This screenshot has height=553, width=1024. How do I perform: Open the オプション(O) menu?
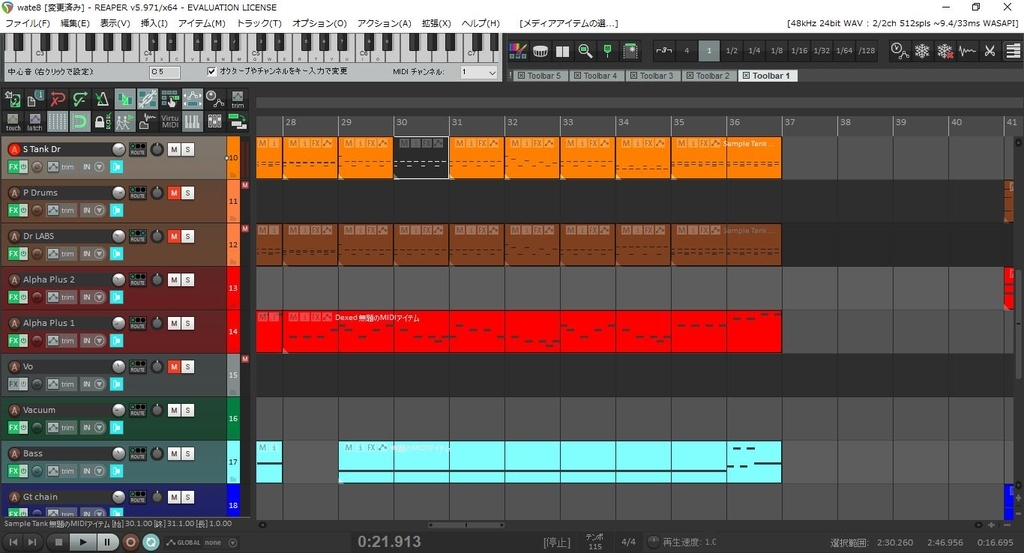point(319,23)
